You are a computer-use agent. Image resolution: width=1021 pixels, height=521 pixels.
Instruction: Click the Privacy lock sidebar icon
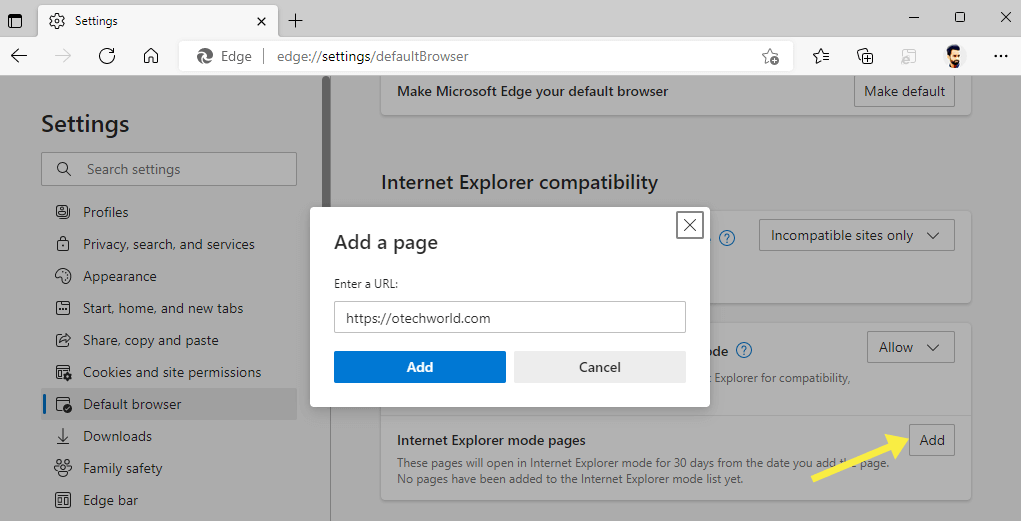pos(63,244)
